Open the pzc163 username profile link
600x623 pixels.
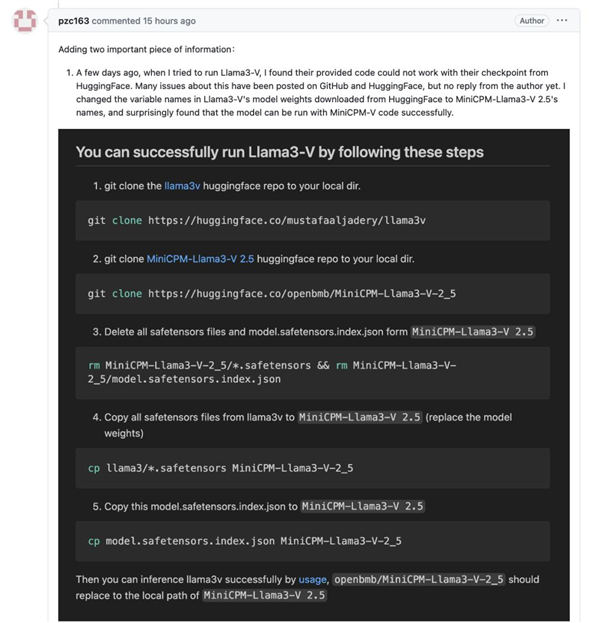coord(74,21)
